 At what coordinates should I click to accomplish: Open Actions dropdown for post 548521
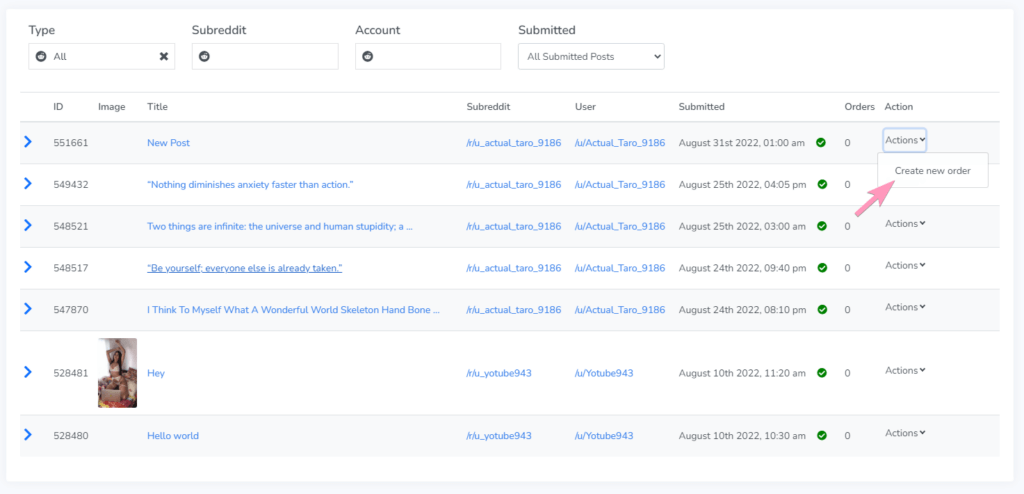click(905, 224)
